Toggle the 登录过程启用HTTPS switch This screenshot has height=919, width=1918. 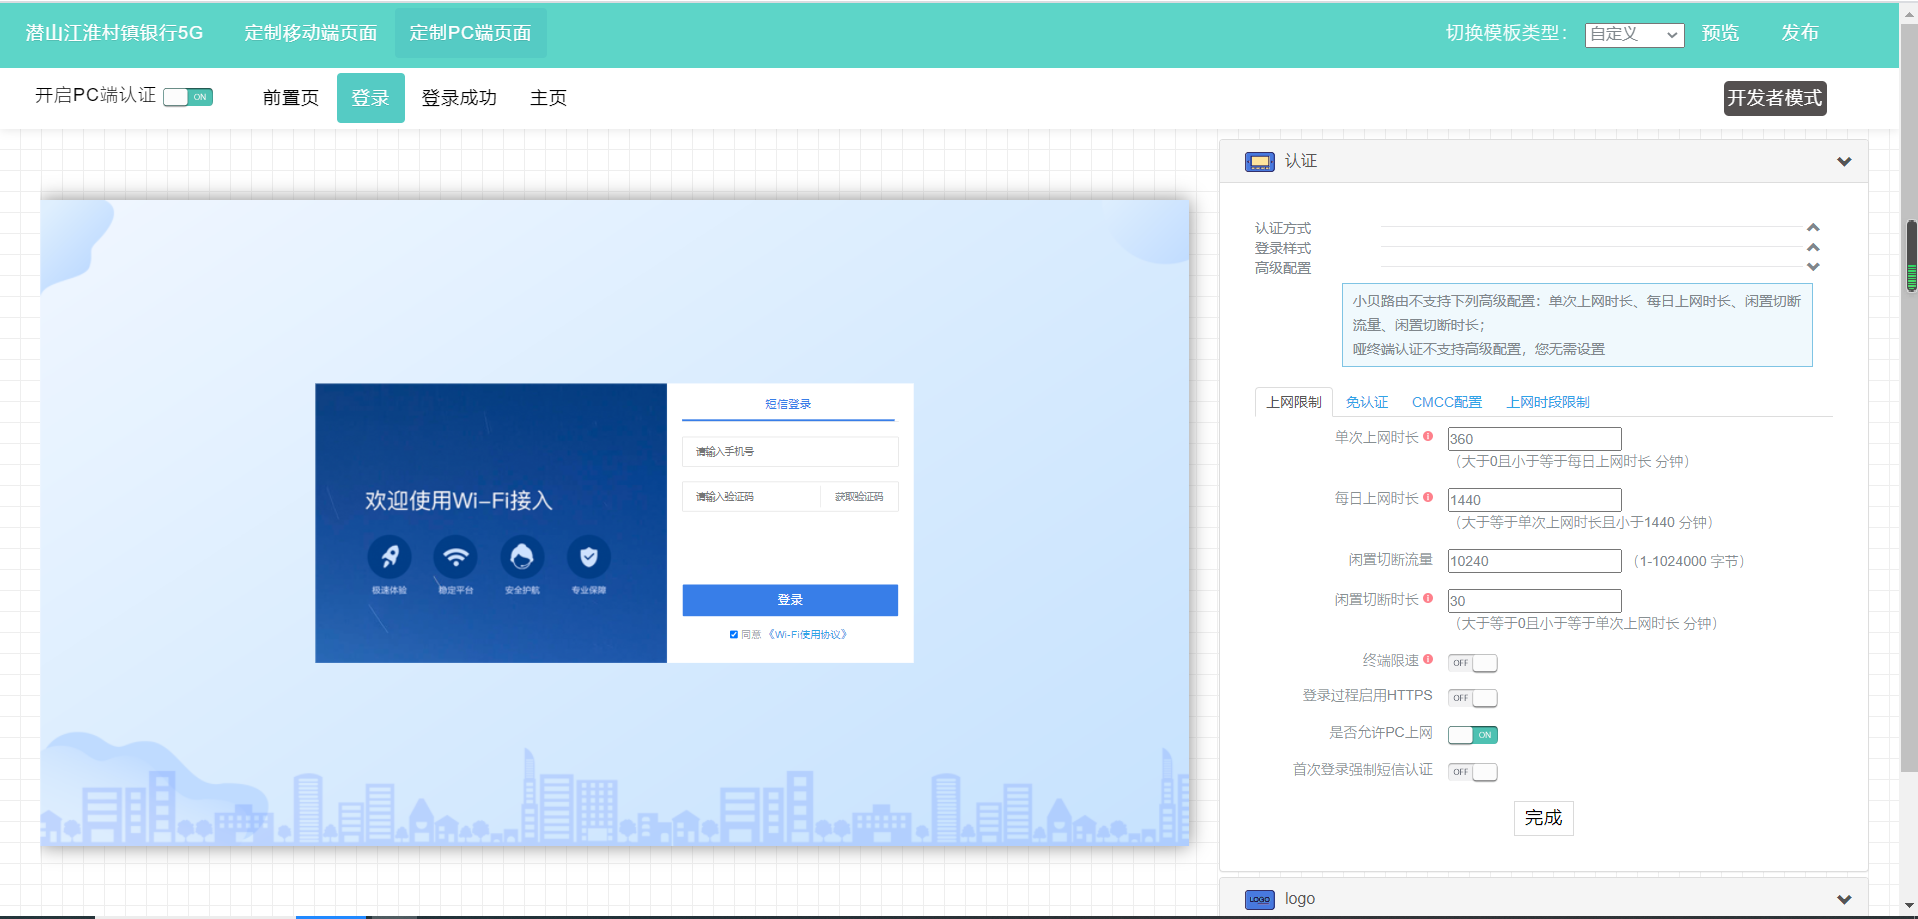pos(1472,698)
